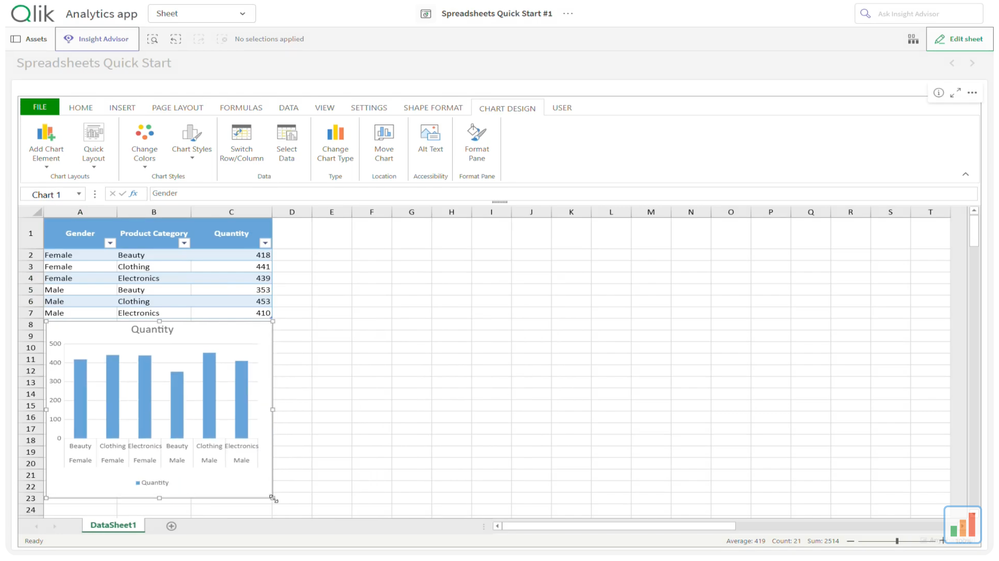Add a new sheet with the plus icon
999x561 pixels.
coord(171,526)
